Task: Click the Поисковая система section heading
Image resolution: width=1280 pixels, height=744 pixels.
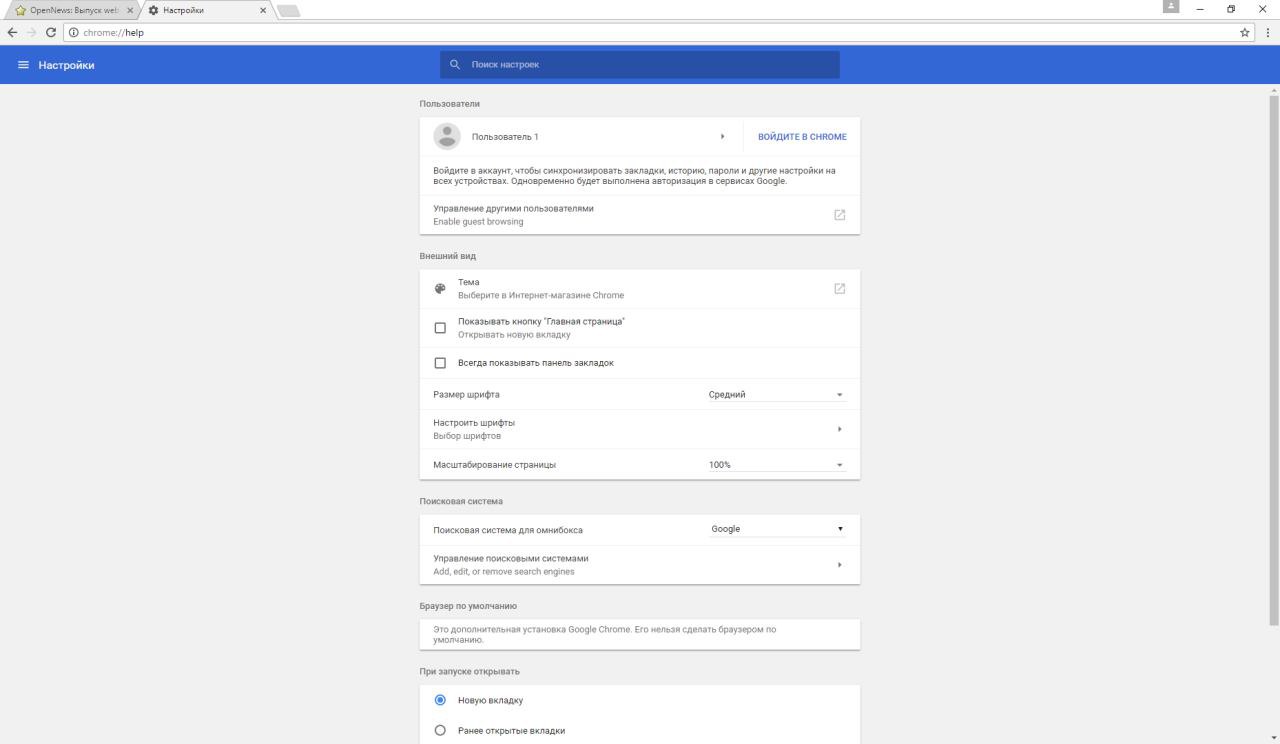Action: 461,501
